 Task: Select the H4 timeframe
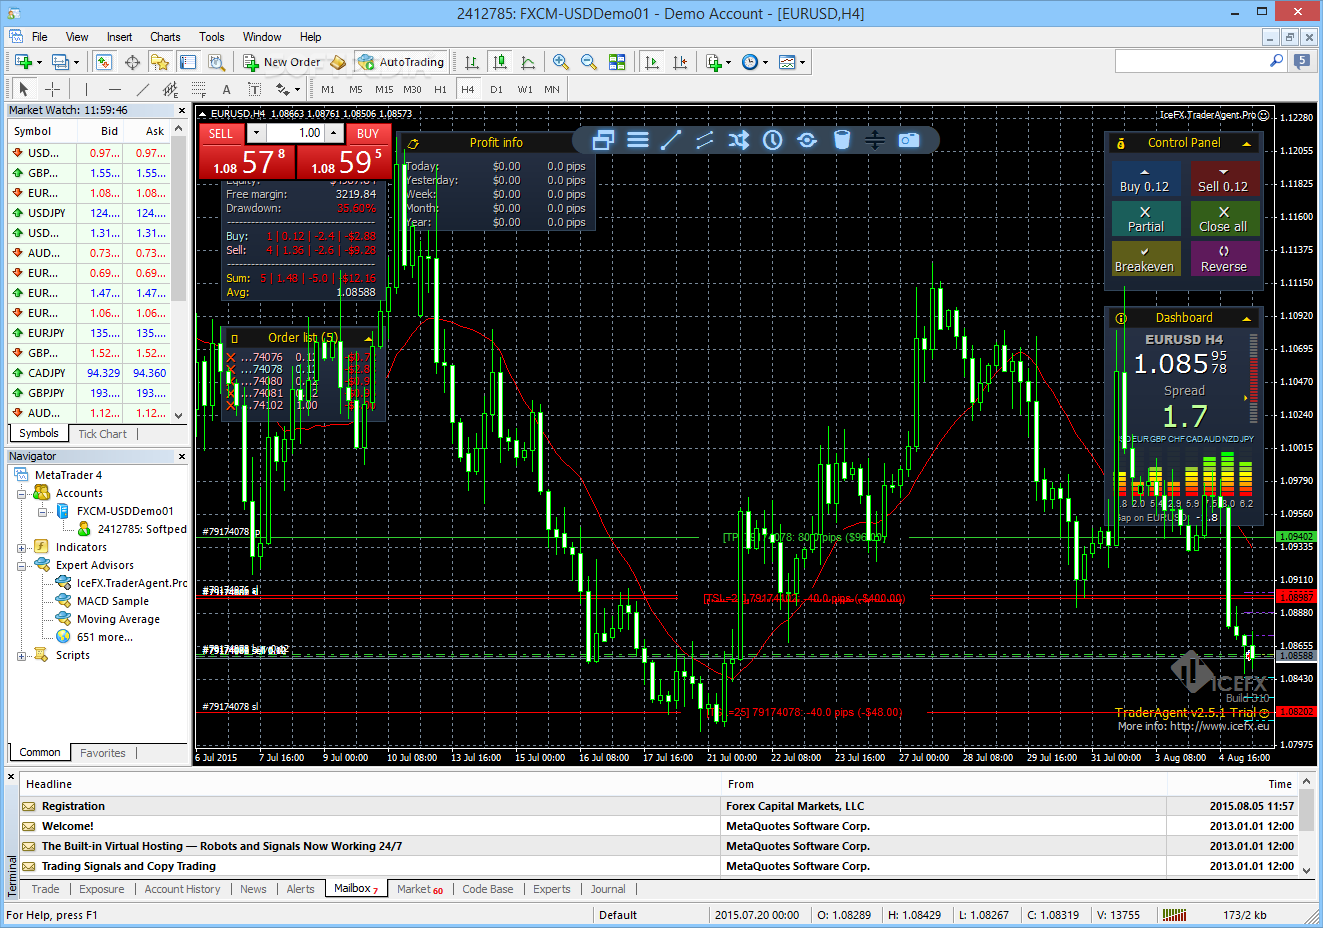click(467, 89)
